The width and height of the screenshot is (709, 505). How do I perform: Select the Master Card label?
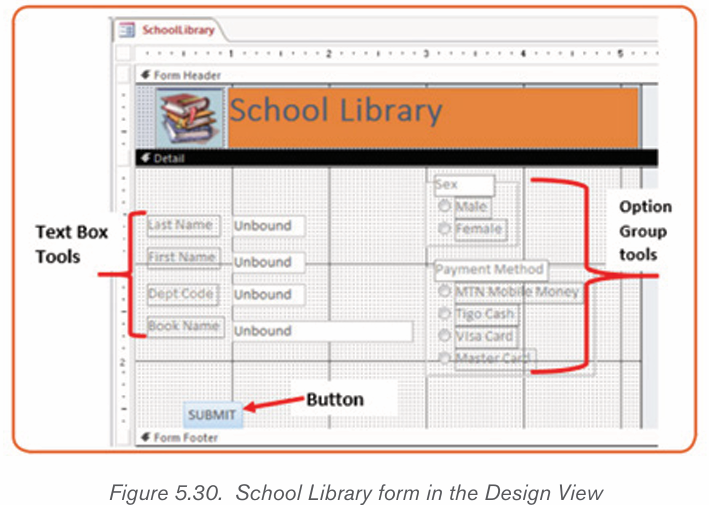[x=495, y=359]
